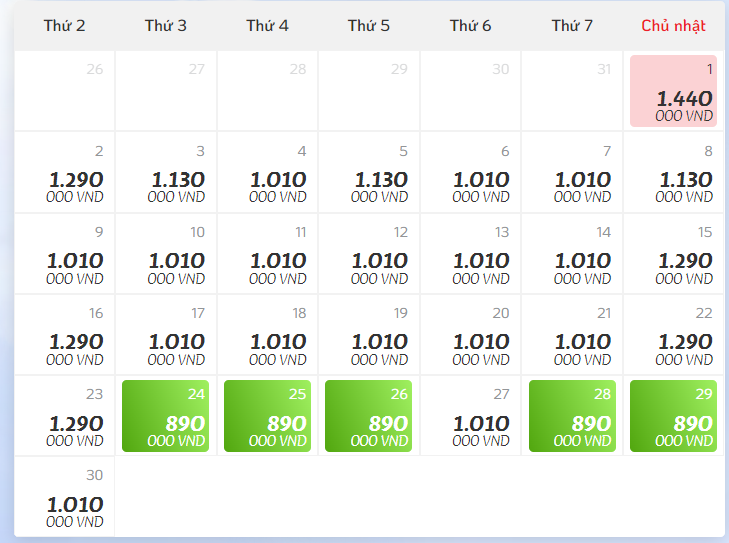The image size is (729, 543).
Task: Click the Thứ 2 column header
Action: pos(65,26)
